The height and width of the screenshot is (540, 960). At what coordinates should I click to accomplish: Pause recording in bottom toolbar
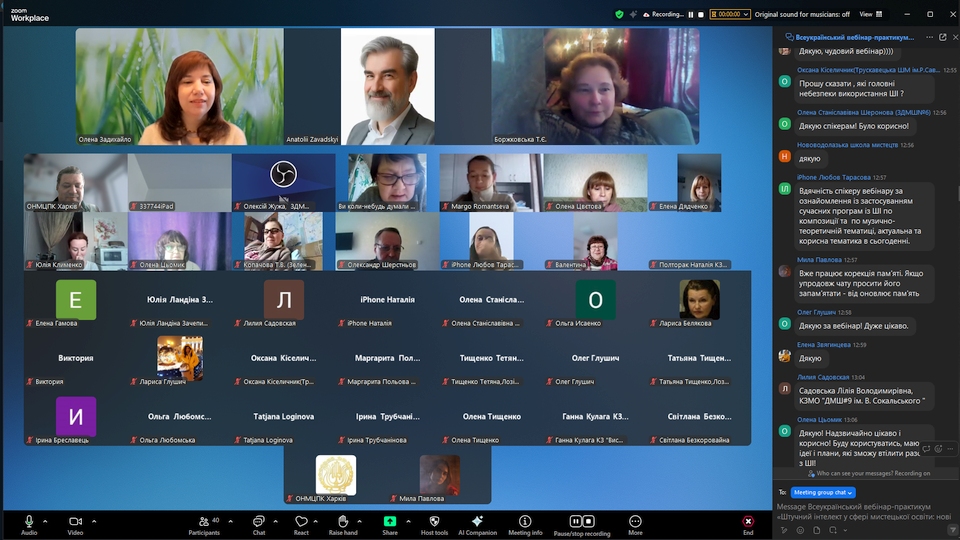tap(575, 521)
